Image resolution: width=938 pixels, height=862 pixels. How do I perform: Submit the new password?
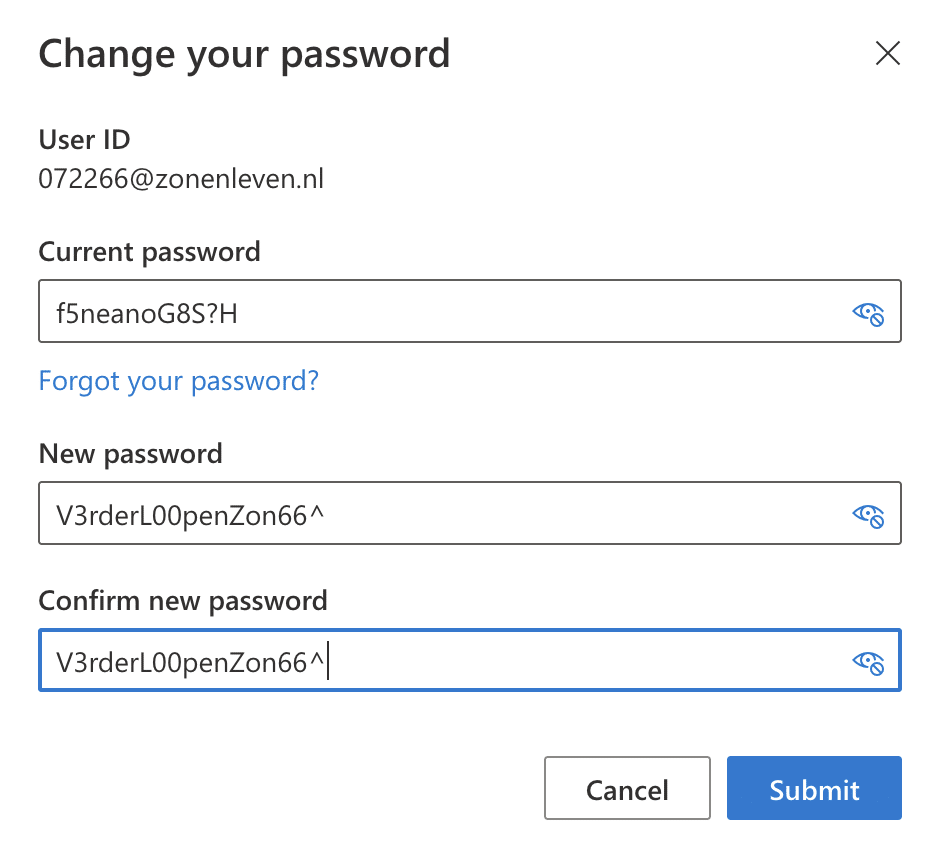coord(814,788)
